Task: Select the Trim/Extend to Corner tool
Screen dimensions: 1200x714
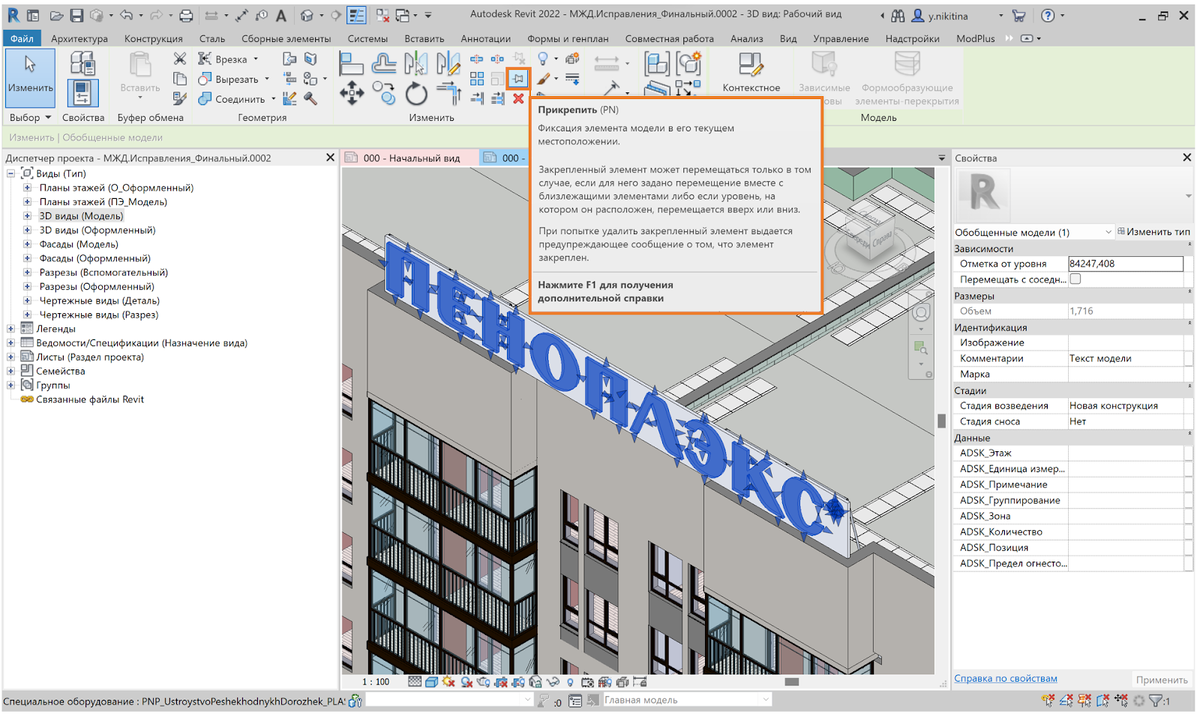Action: (449, 94)
